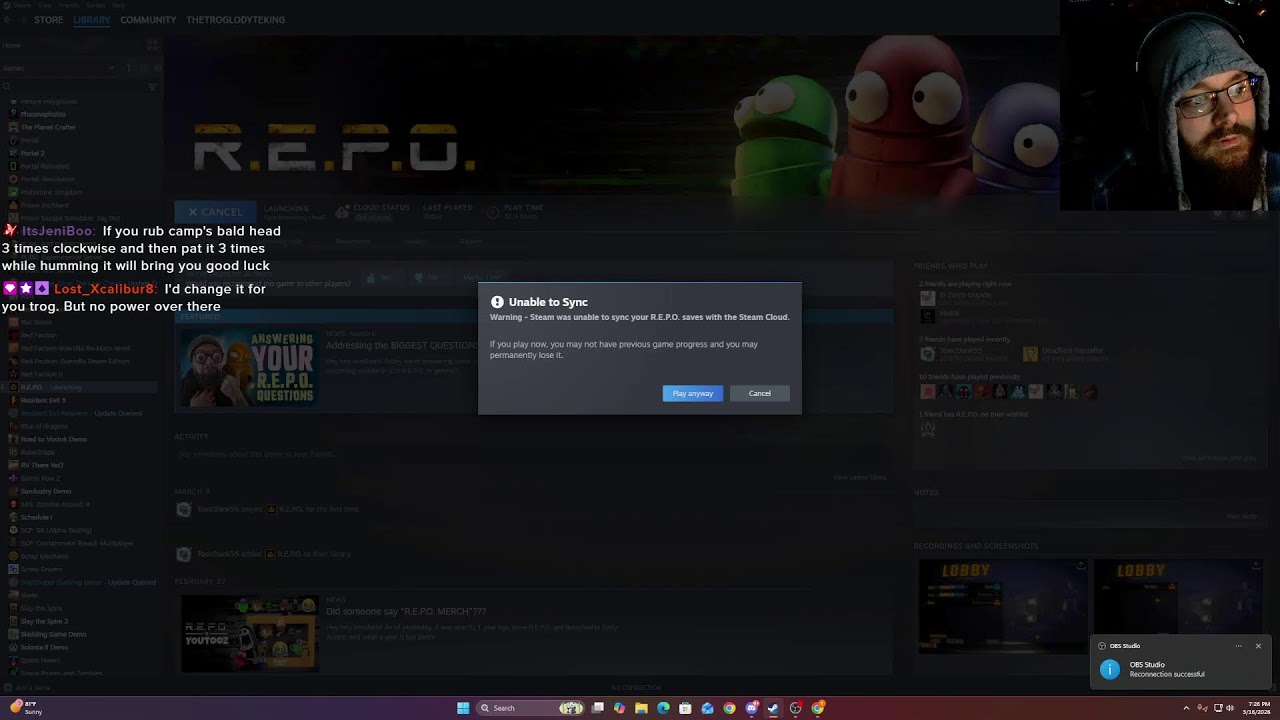The width and height of the screenshot is (1280, 720).
Task: Switch to Steam in the taskbar
Action: tap(773, 708)
